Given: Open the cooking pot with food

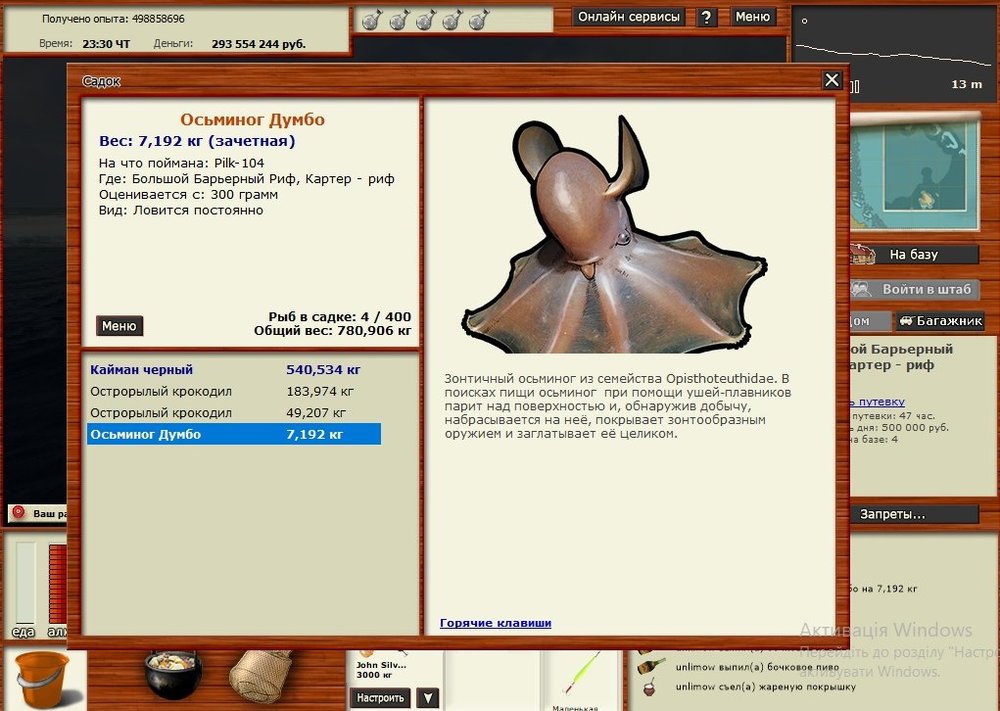Looking at the screenshot, I should 173,674.
